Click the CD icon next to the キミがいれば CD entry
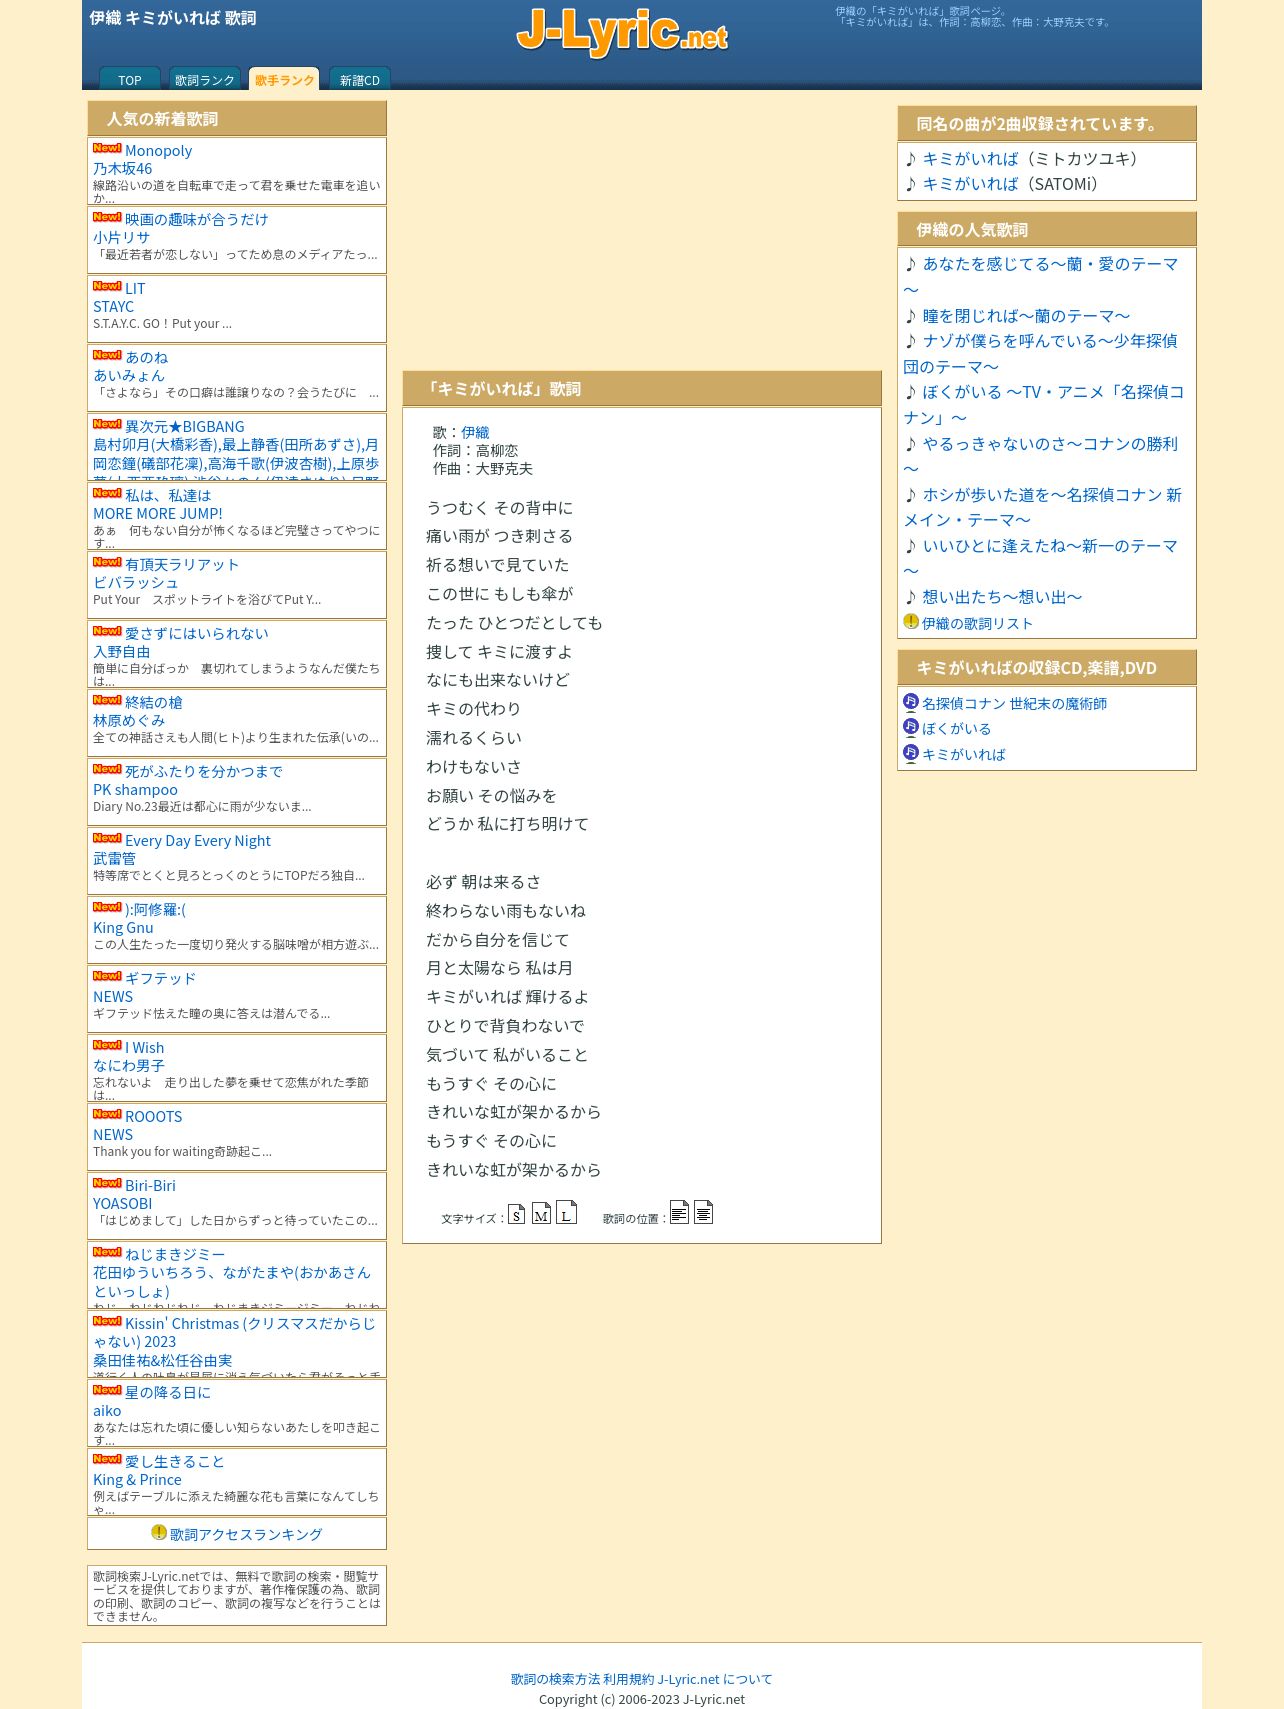 (x=910, y=753)
